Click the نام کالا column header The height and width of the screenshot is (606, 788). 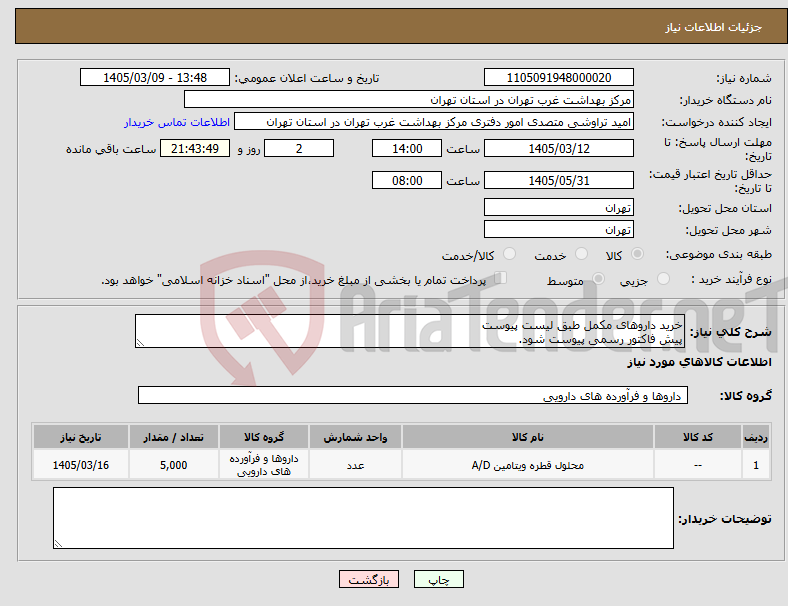528,437
